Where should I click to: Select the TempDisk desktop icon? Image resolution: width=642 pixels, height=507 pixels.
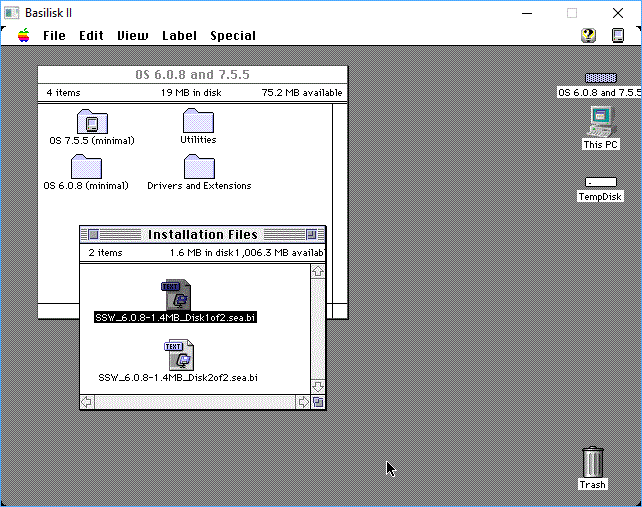click(x=601, y=182)
